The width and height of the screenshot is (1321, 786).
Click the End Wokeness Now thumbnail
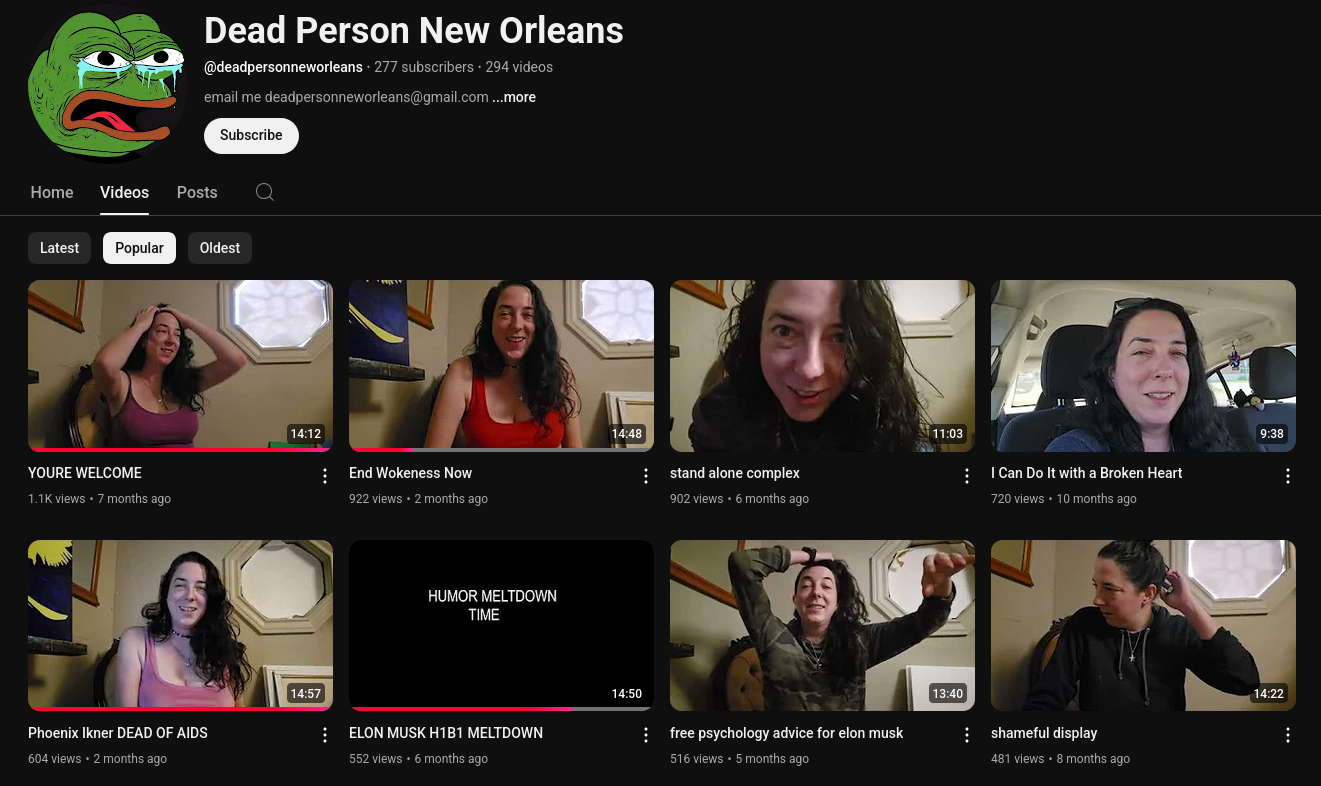tap(501, 365)
